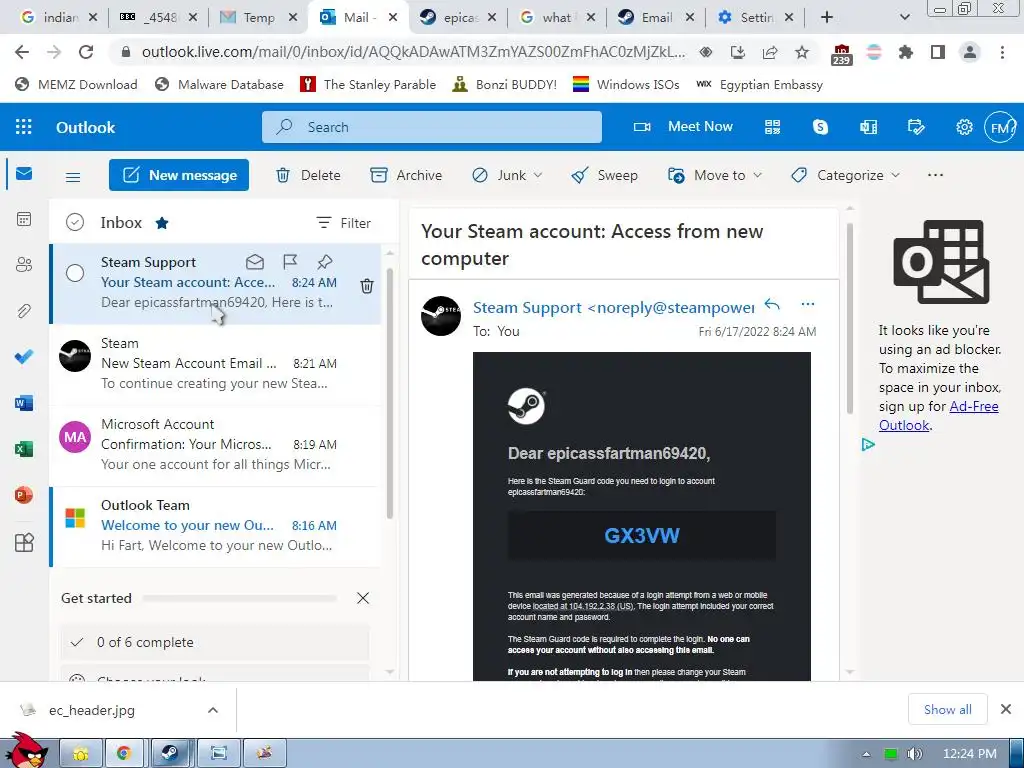Open Windows ISOs bookmark
This screenshot has height=768, width=1024.
click(x=626, y=84)
